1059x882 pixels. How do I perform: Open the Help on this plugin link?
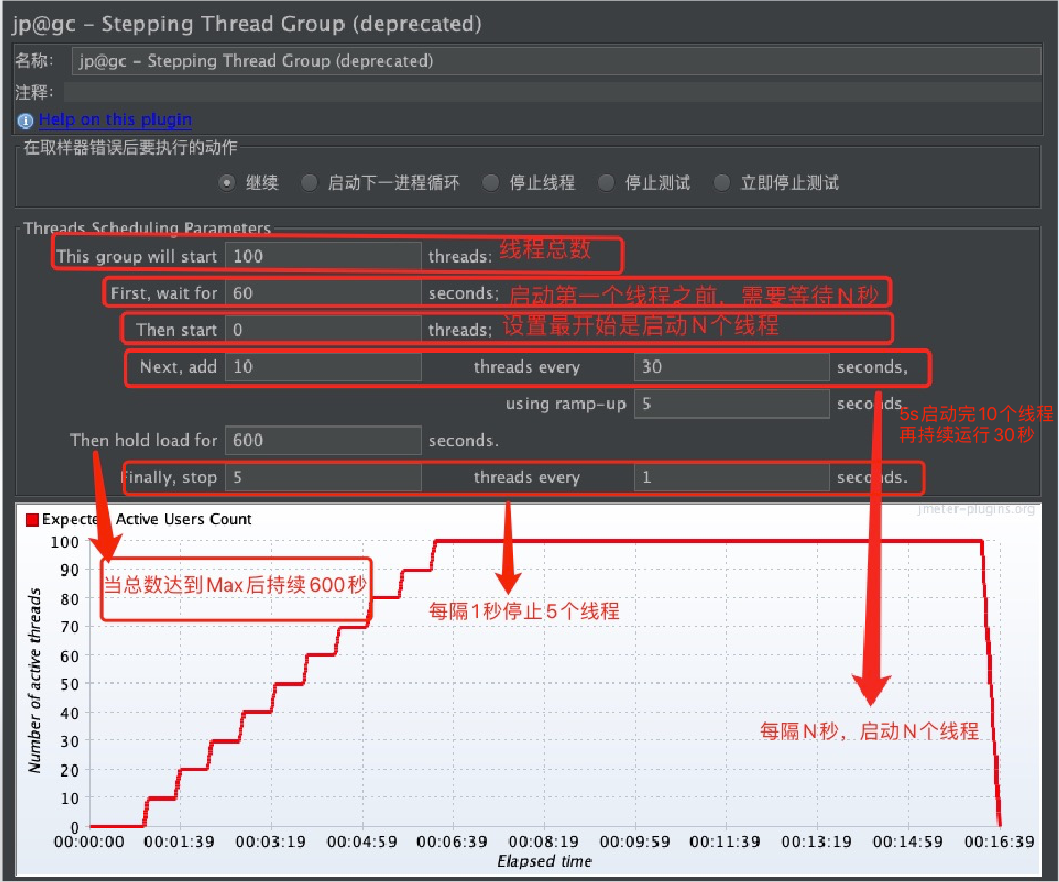(x=115, y=120)
